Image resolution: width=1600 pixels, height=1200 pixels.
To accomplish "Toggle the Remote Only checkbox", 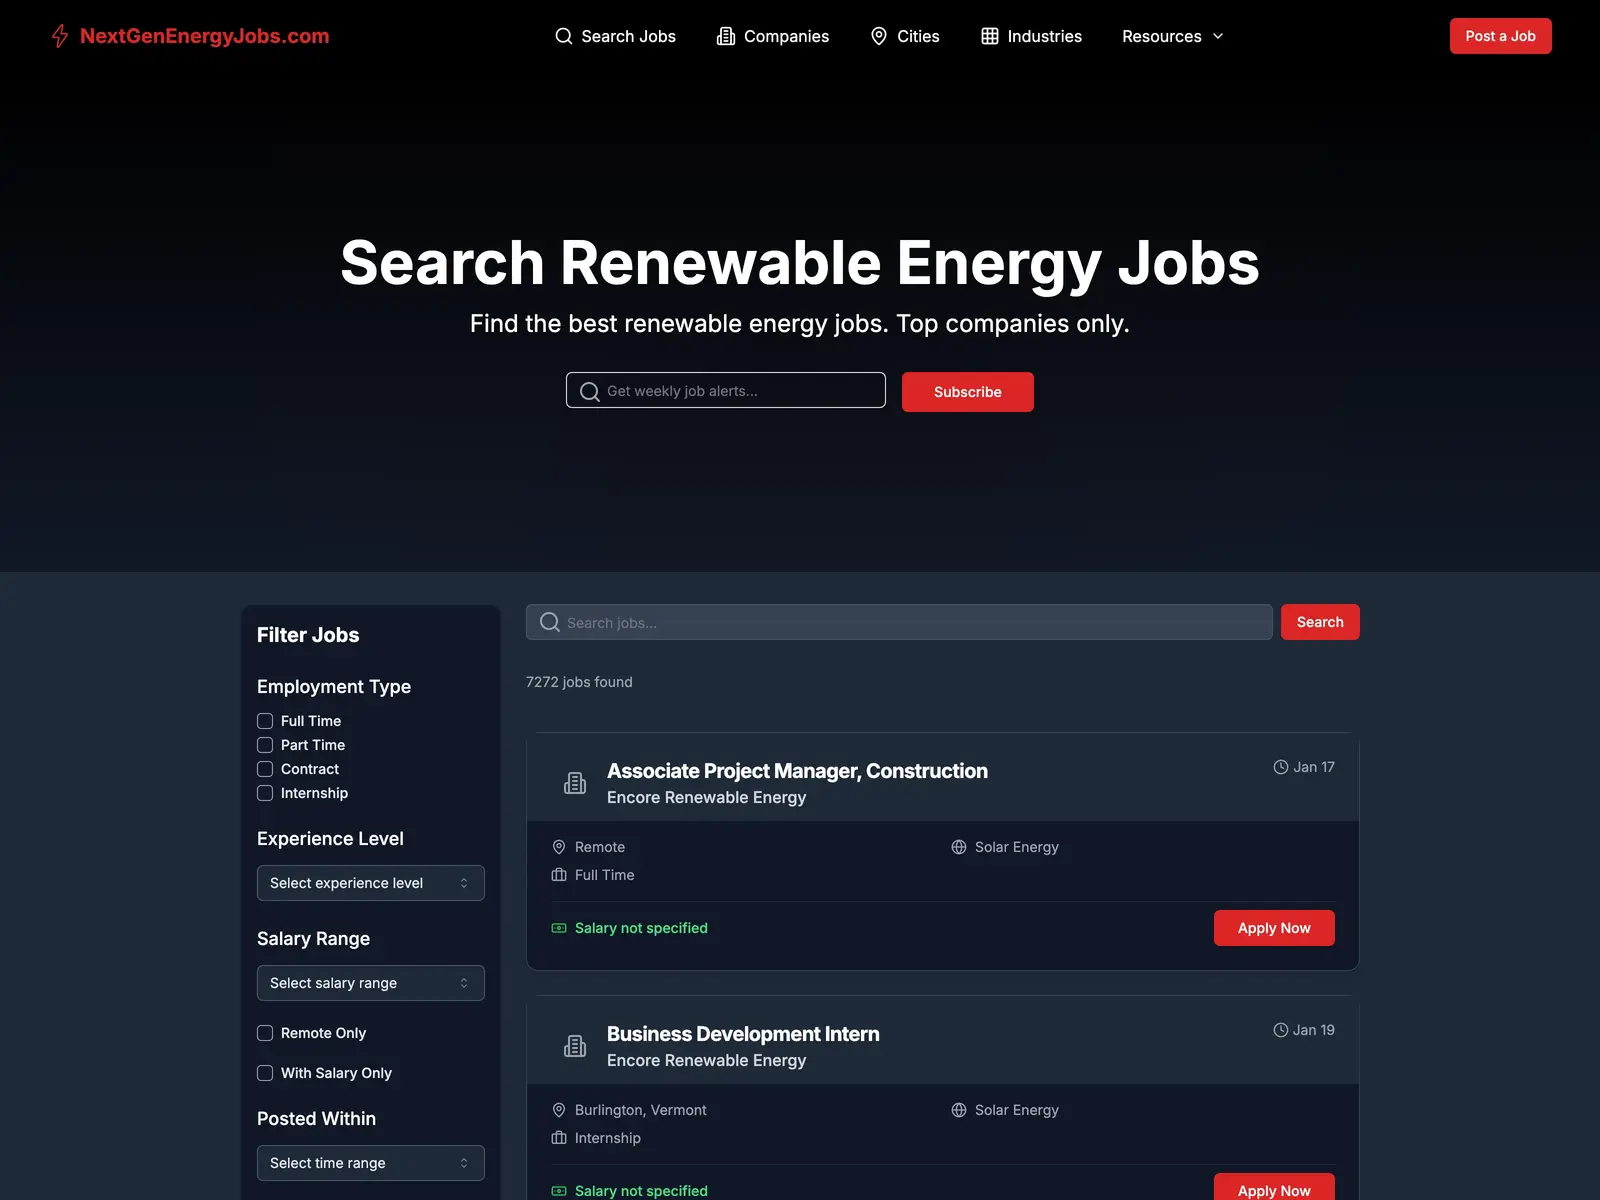I will click(x=265, y=1033).
